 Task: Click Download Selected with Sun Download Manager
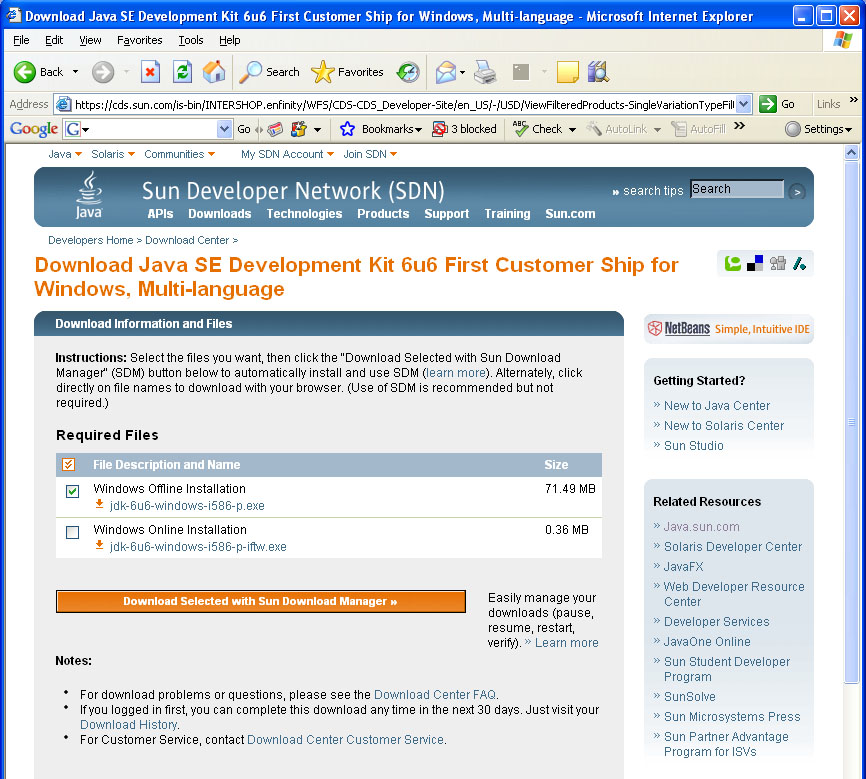[x=260, y=601]
